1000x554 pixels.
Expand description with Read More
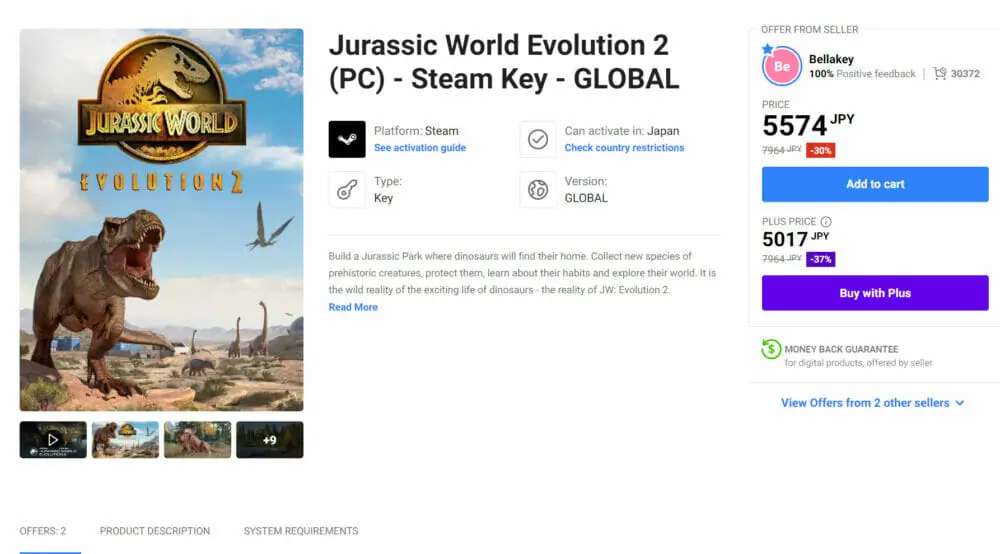point(353,307)
